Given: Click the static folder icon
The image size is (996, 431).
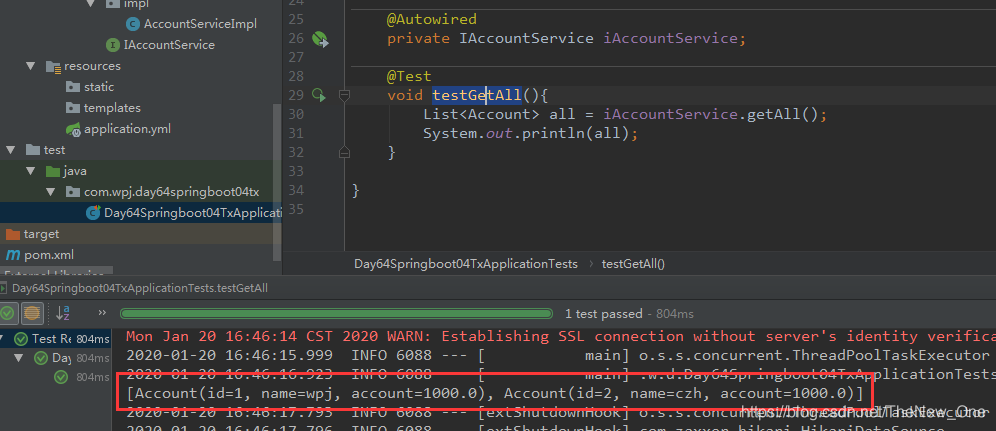Looking at the screenshot, I should (73, 87).
